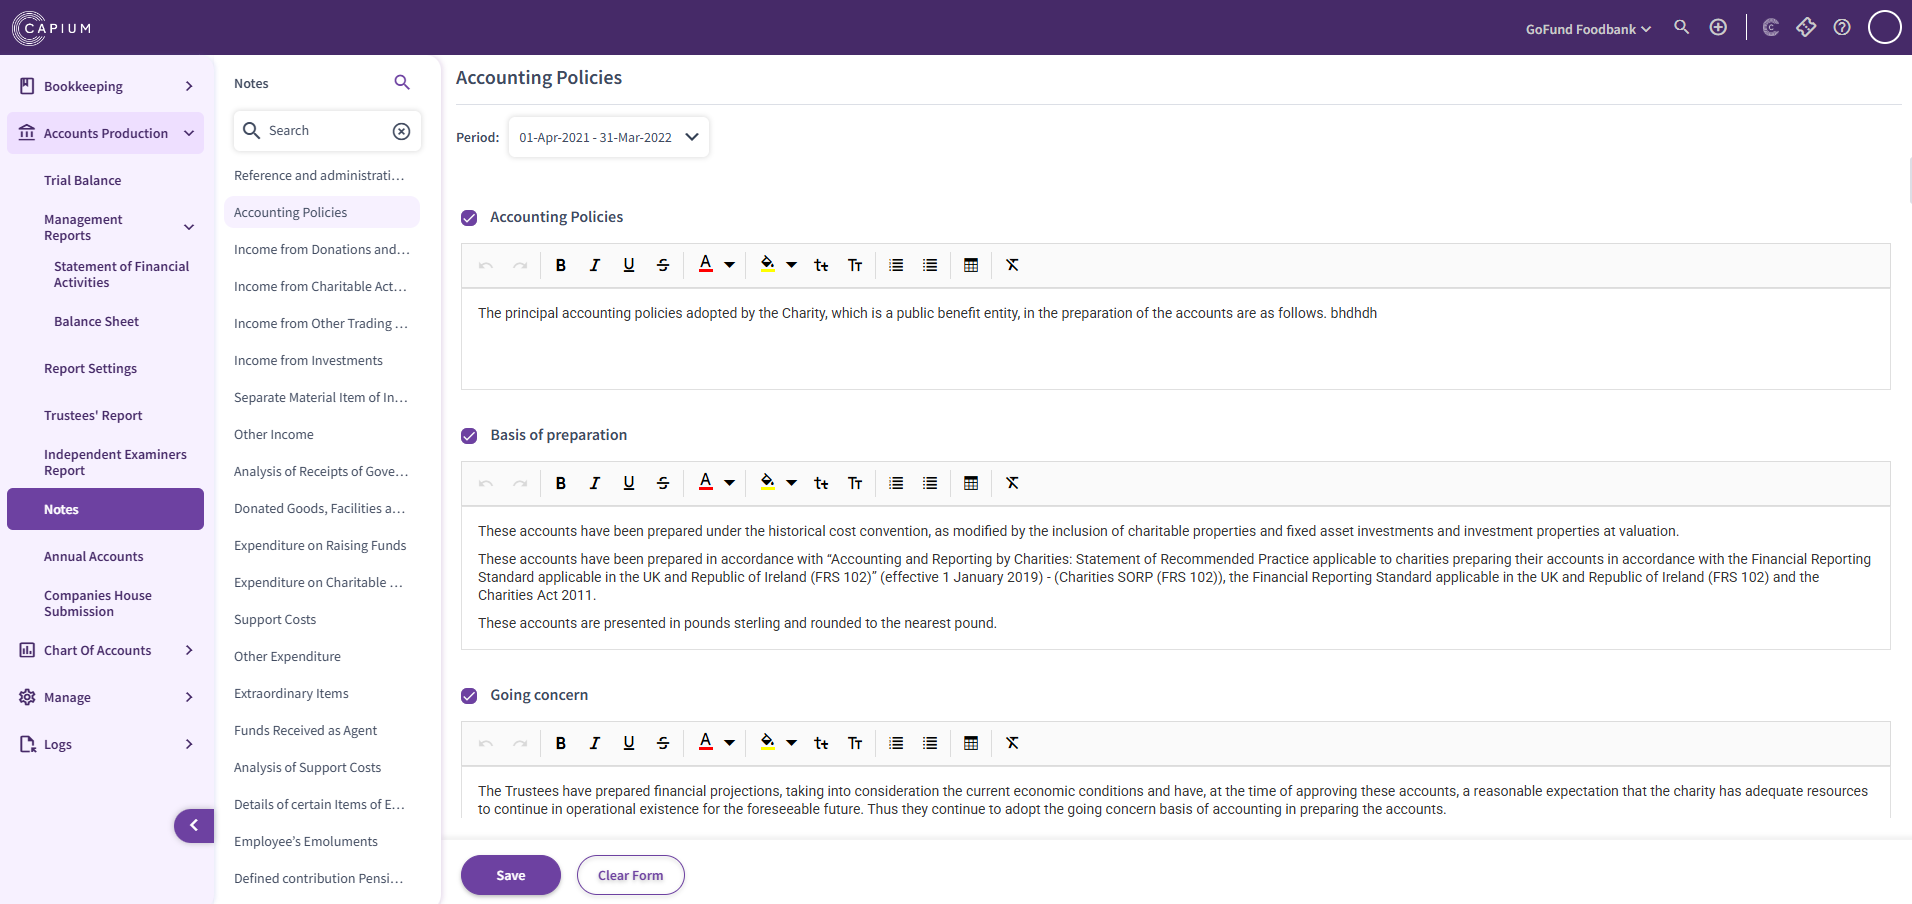1912x904 pixels.
Task: Insert table in the Going concern editor
Action: [x=971, y=743]
